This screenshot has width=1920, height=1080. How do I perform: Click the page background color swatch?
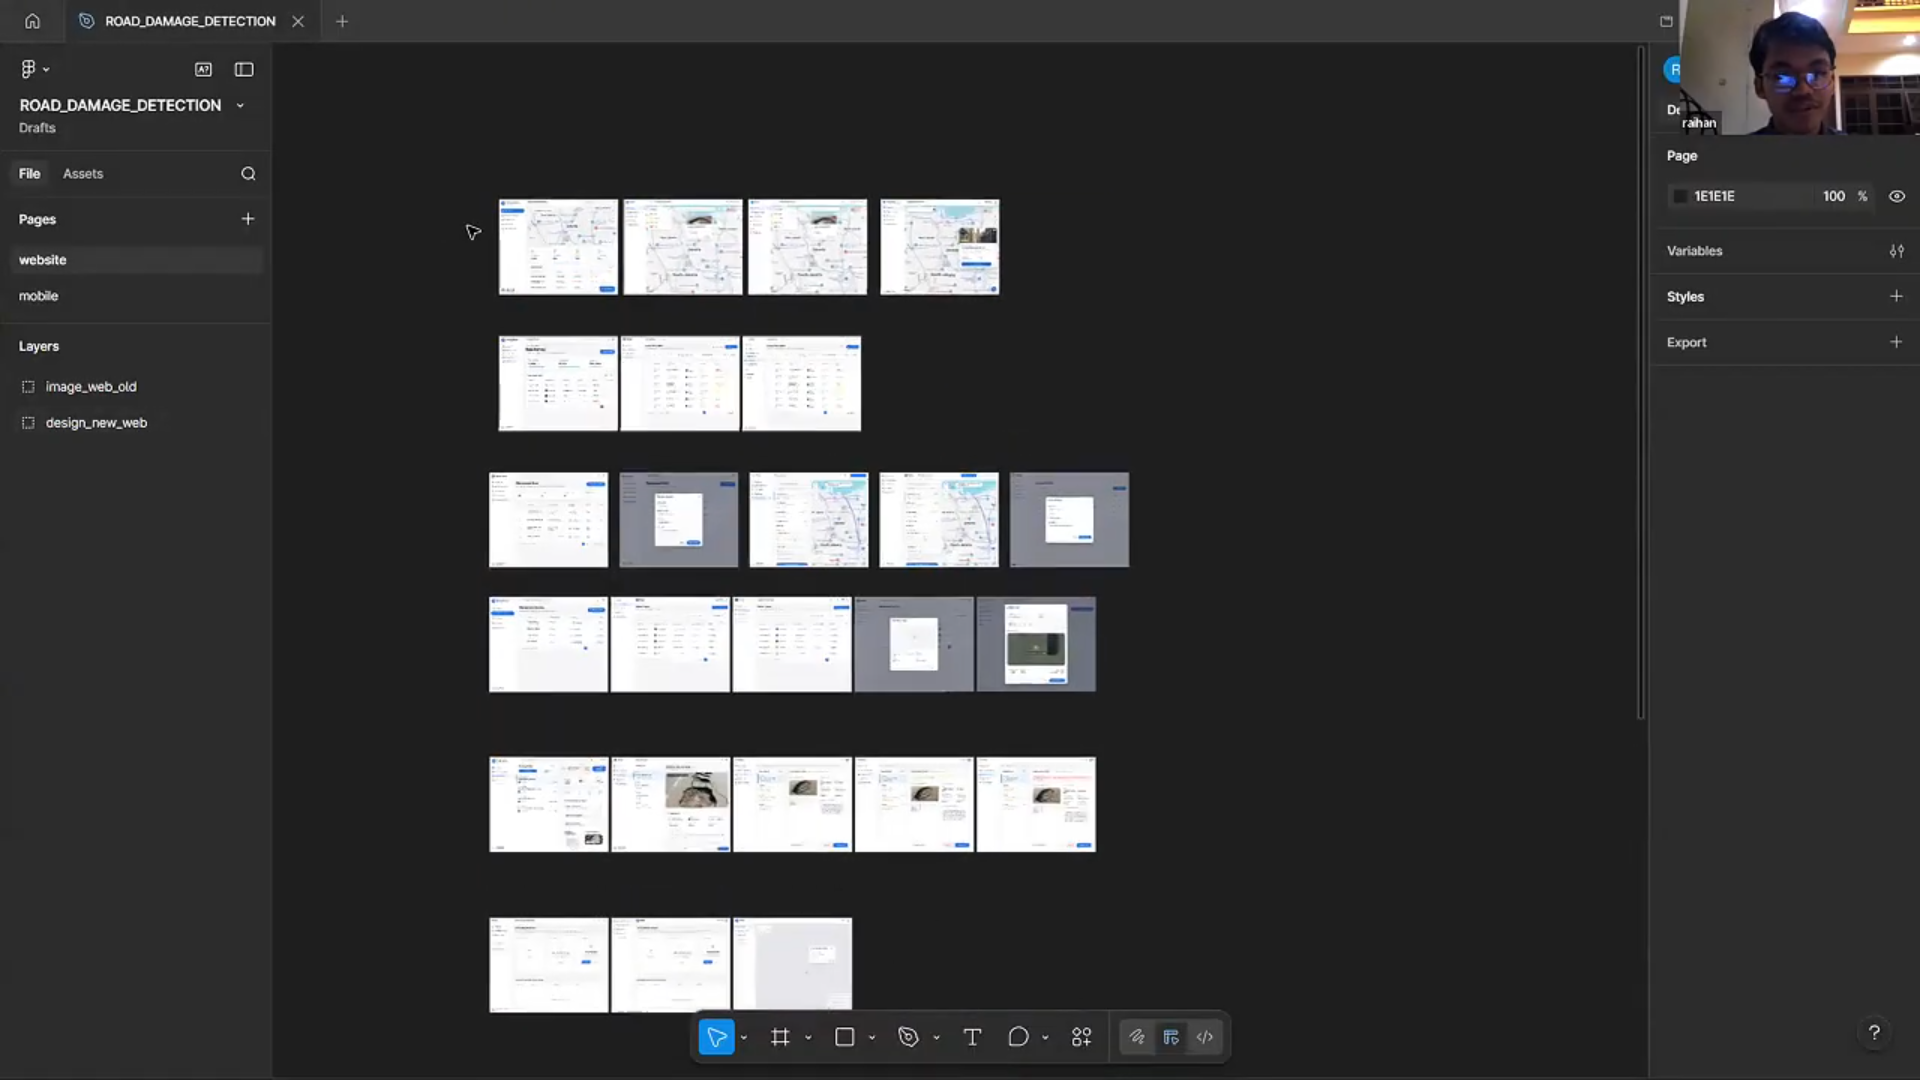coord(1679,196)
